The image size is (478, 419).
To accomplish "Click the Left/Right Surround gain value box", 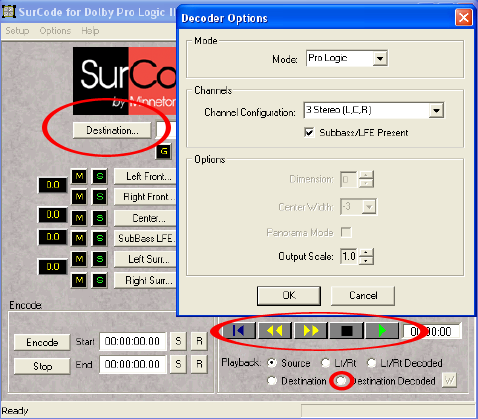I will tap(53, 267).
